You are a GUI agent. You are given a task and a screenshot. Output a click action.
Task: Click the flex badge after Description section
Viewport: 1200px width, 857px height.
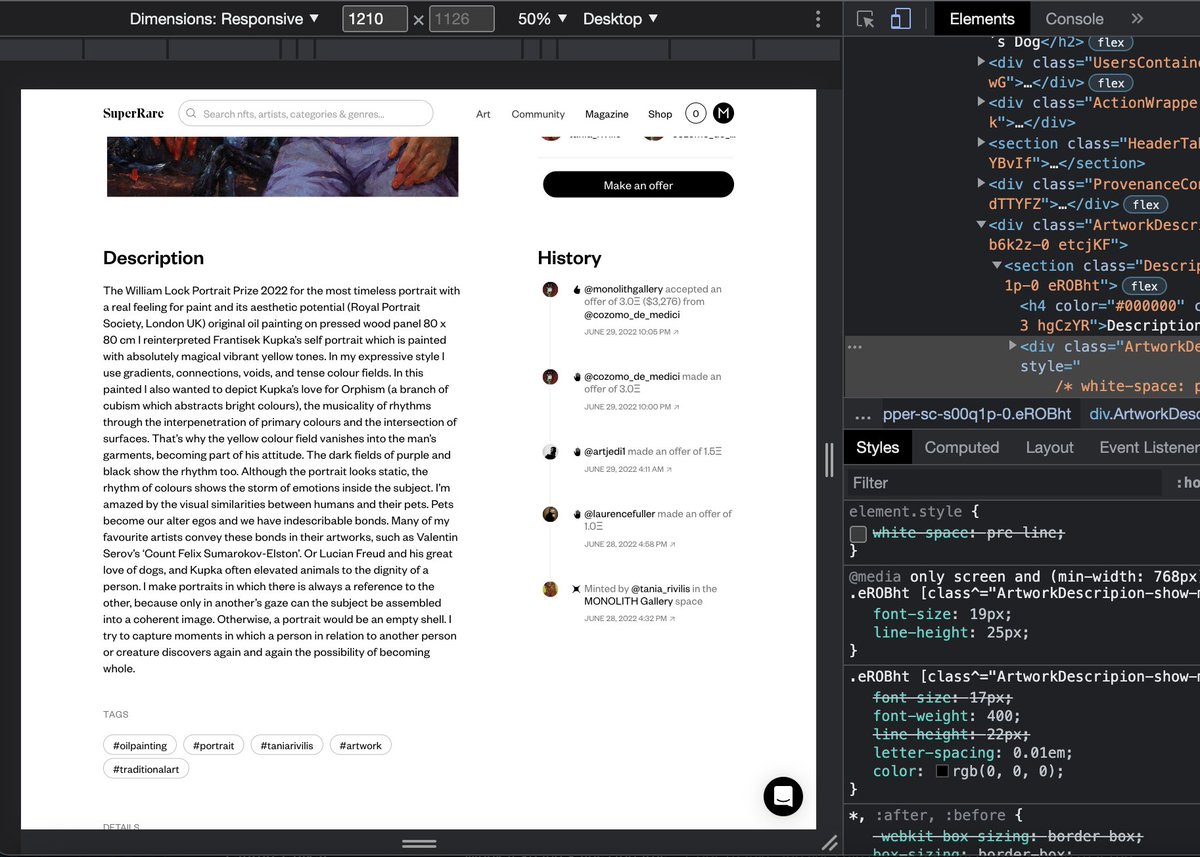[1144, 286]
